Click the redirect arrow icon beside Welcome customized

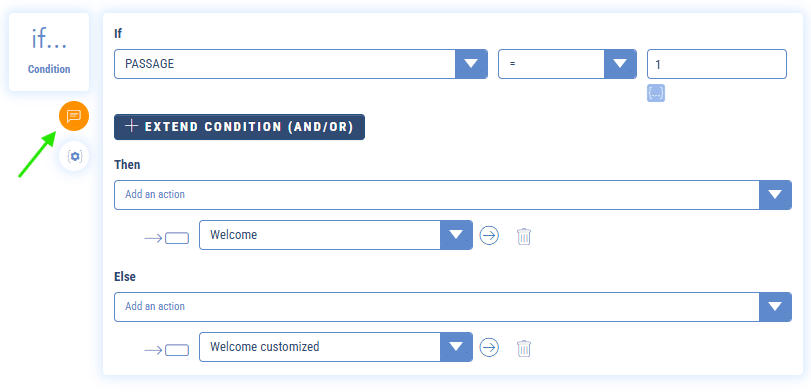[166, 350]
